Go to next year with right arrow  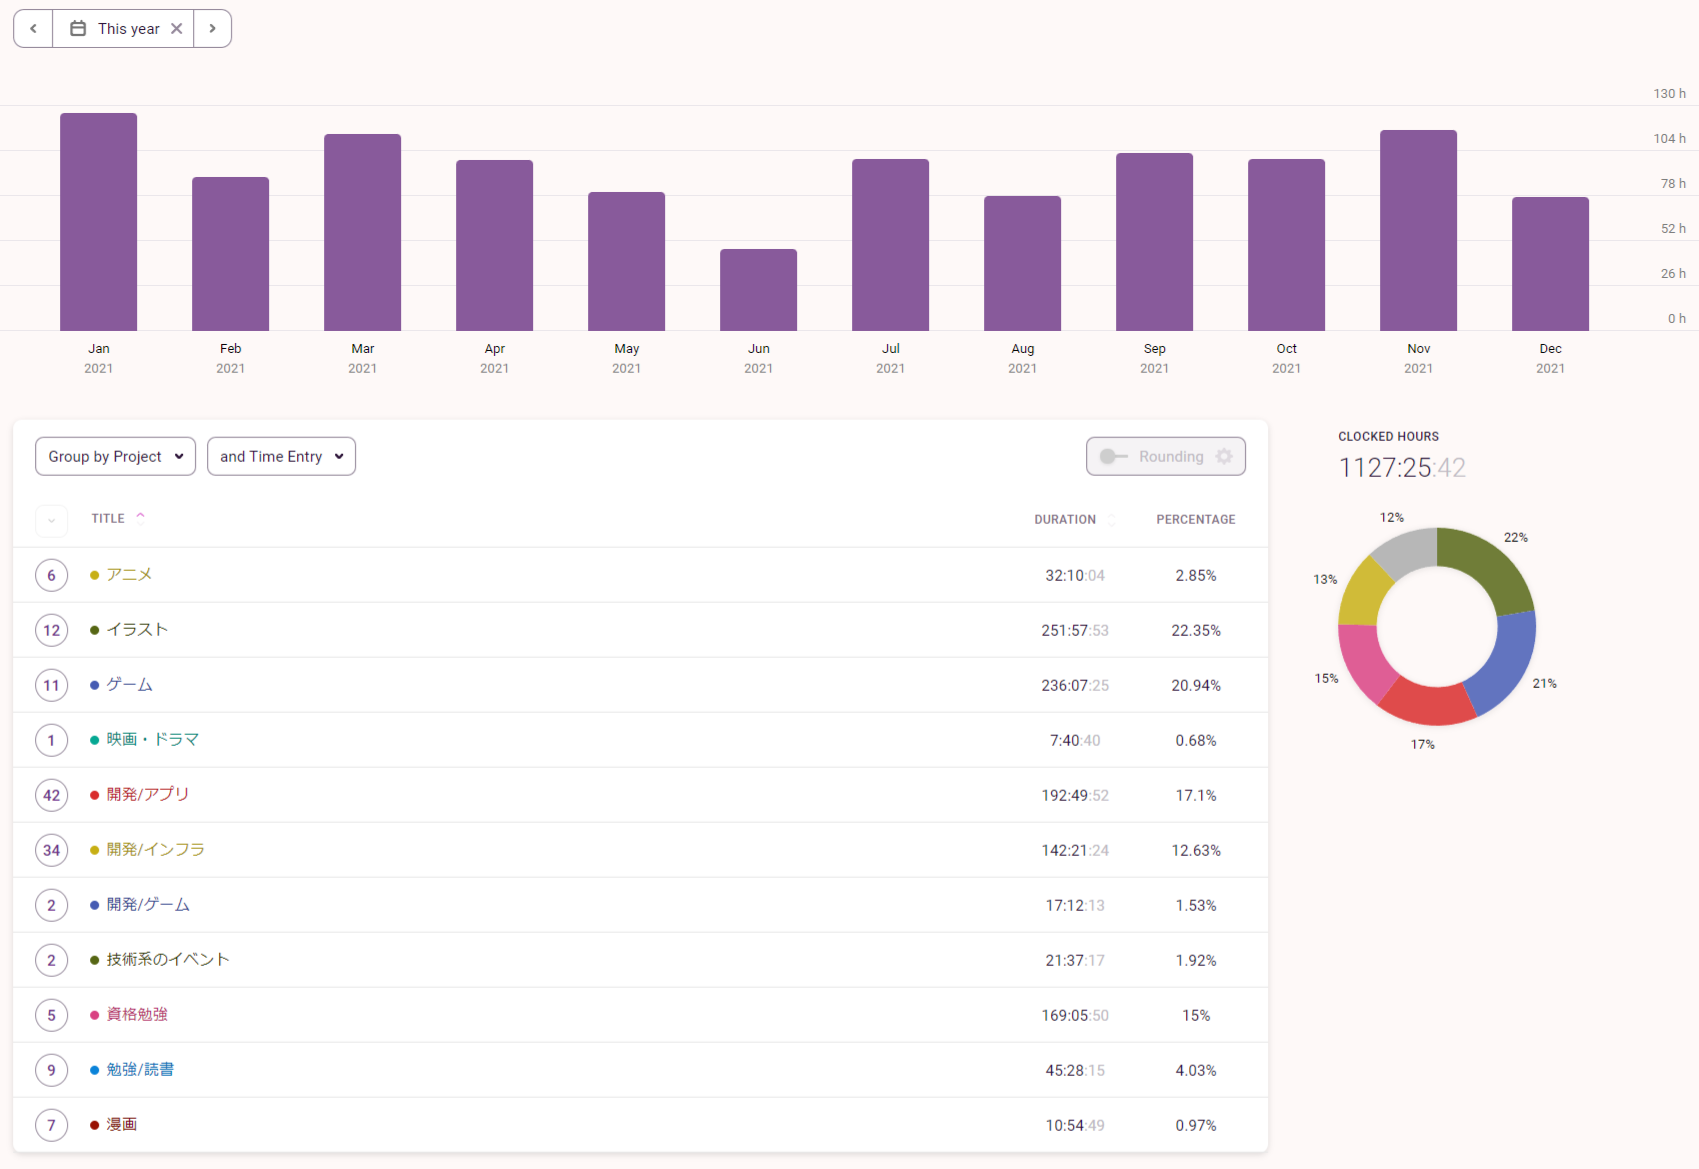pyautogui.click(x=212, y=29)
